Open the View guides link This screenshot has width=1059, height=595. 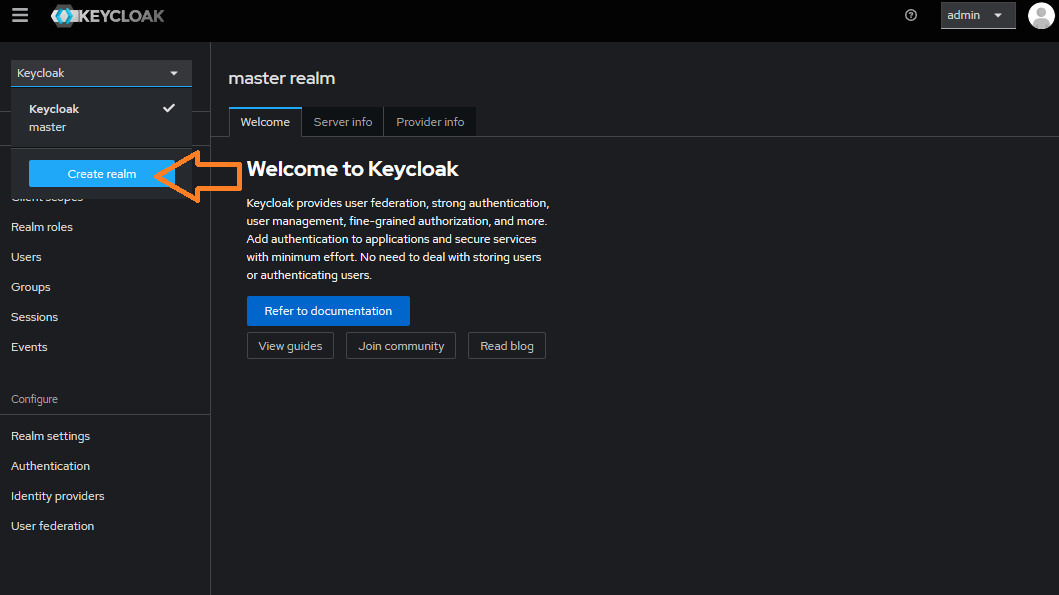[x=290, y=346]
